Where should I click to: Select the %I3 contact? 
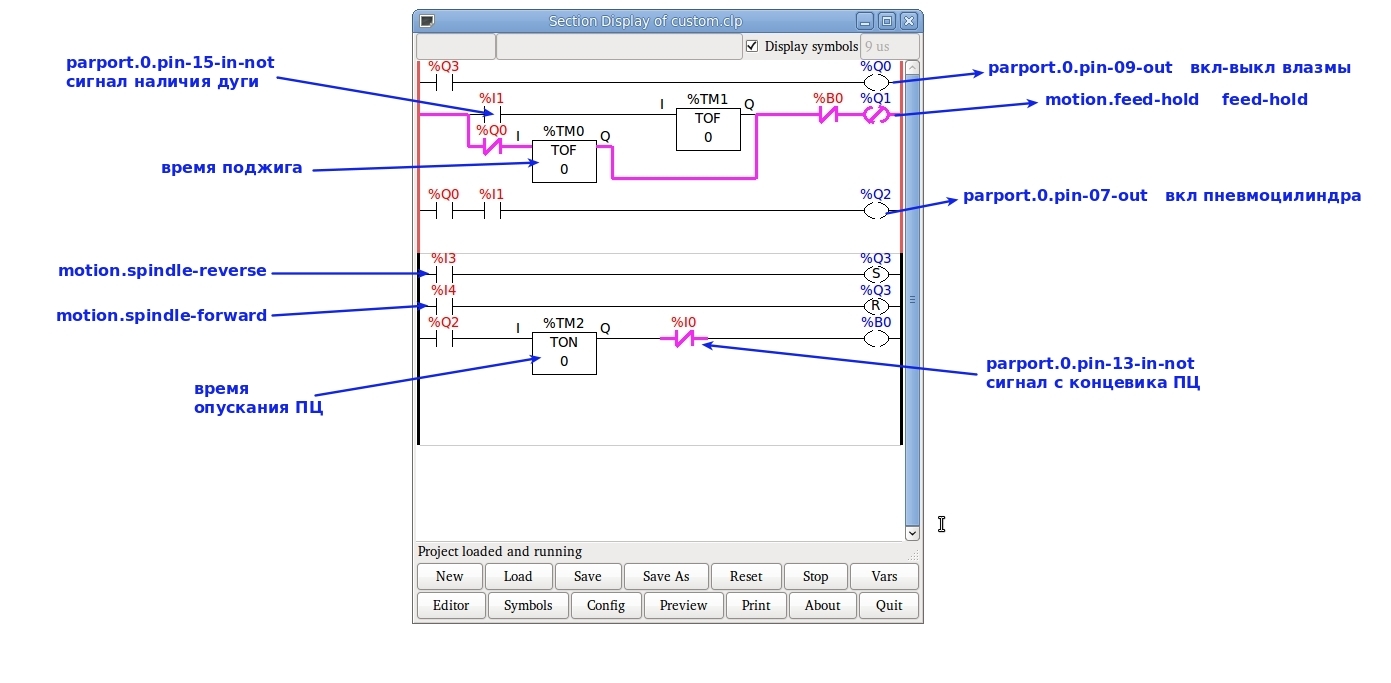point(444,274)
